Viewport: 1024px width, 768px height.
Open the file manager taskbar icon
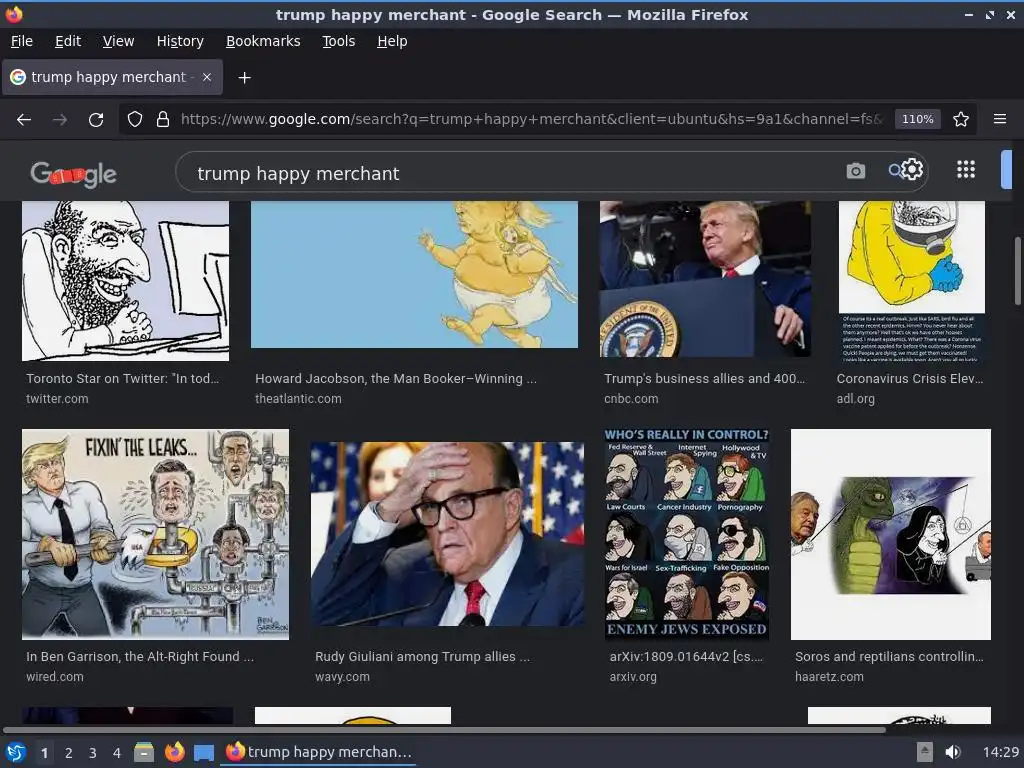(x=144, y=752)
